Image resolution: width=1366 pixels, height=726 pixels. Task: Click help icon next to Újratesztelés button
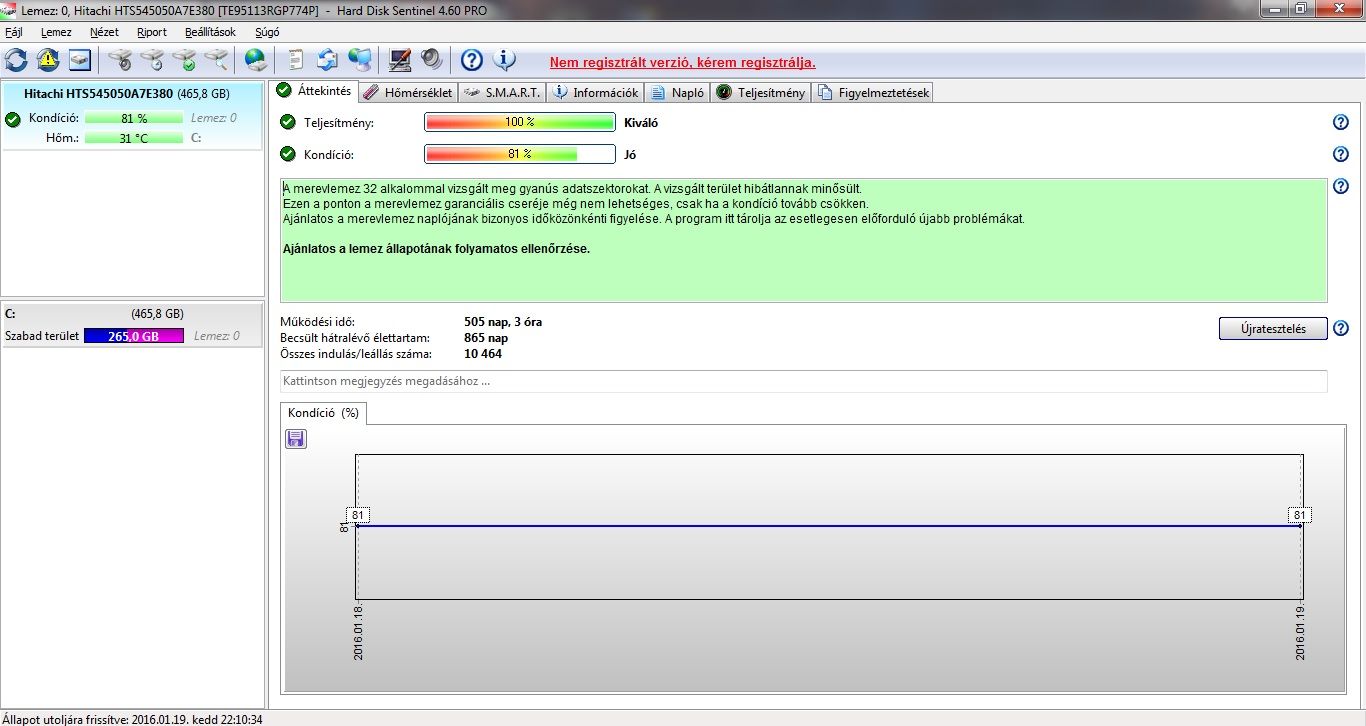pyautogui.click(x=1341, y=328)
